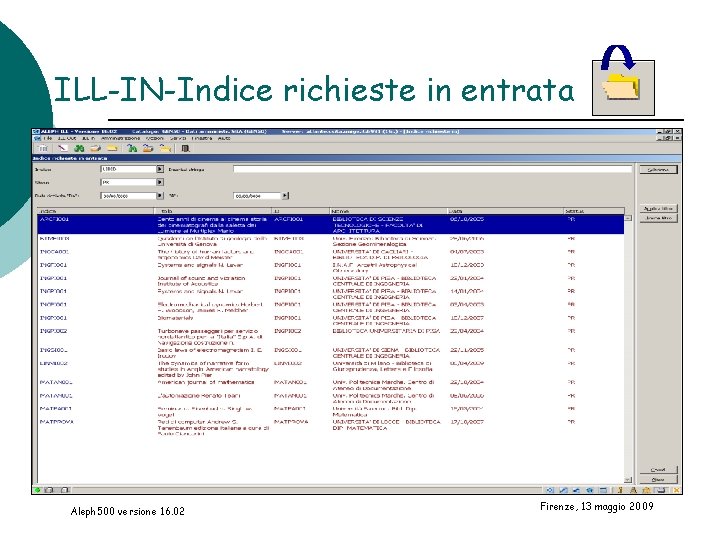Click the 'Biomaterials' title row
This screenshot has width=720, height=540.
(x=175, y=318)
